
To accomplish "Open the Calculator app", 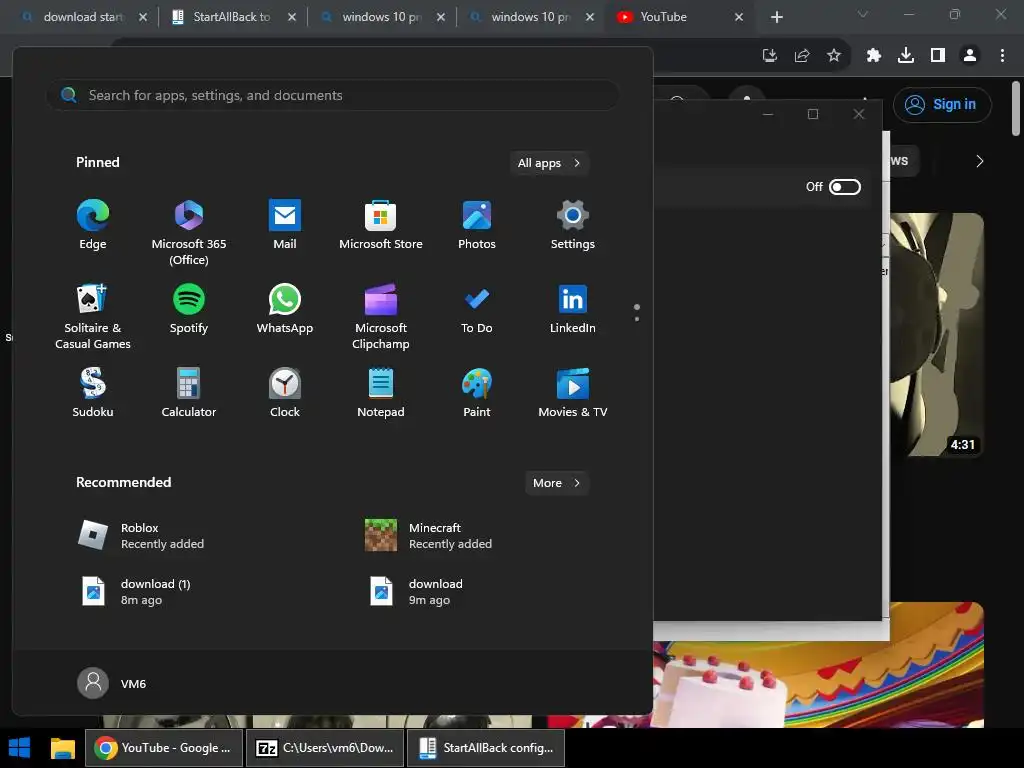I will [189, 393].
